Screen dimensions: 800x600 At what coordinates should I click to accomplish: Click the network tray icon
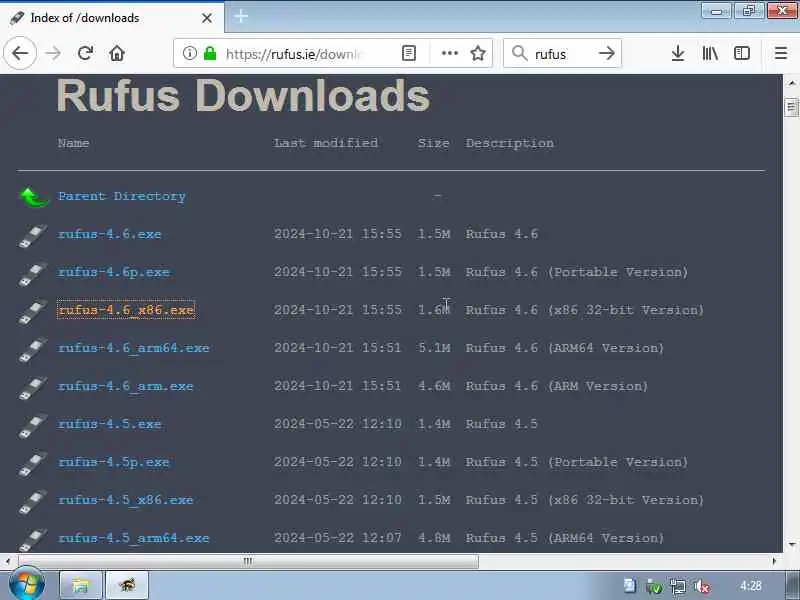(678, 587)
